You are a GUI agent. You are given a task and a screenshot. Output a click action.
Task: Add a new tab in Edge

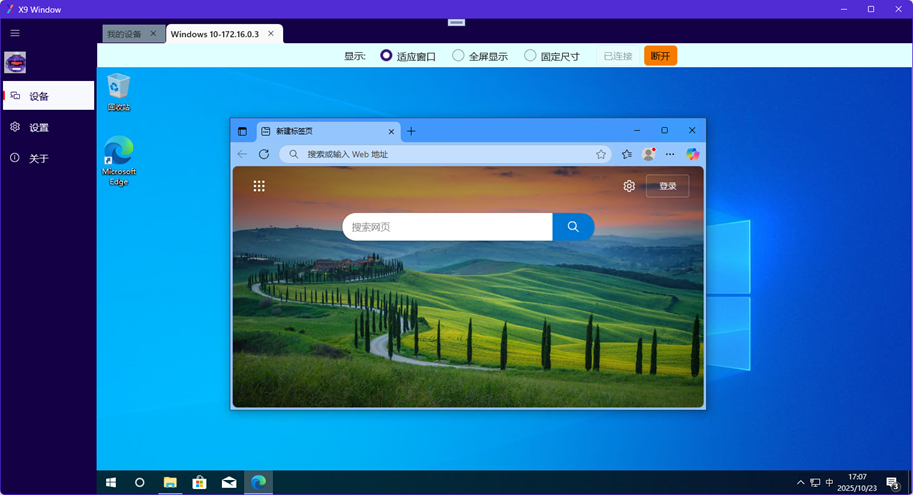coord(411,131)
